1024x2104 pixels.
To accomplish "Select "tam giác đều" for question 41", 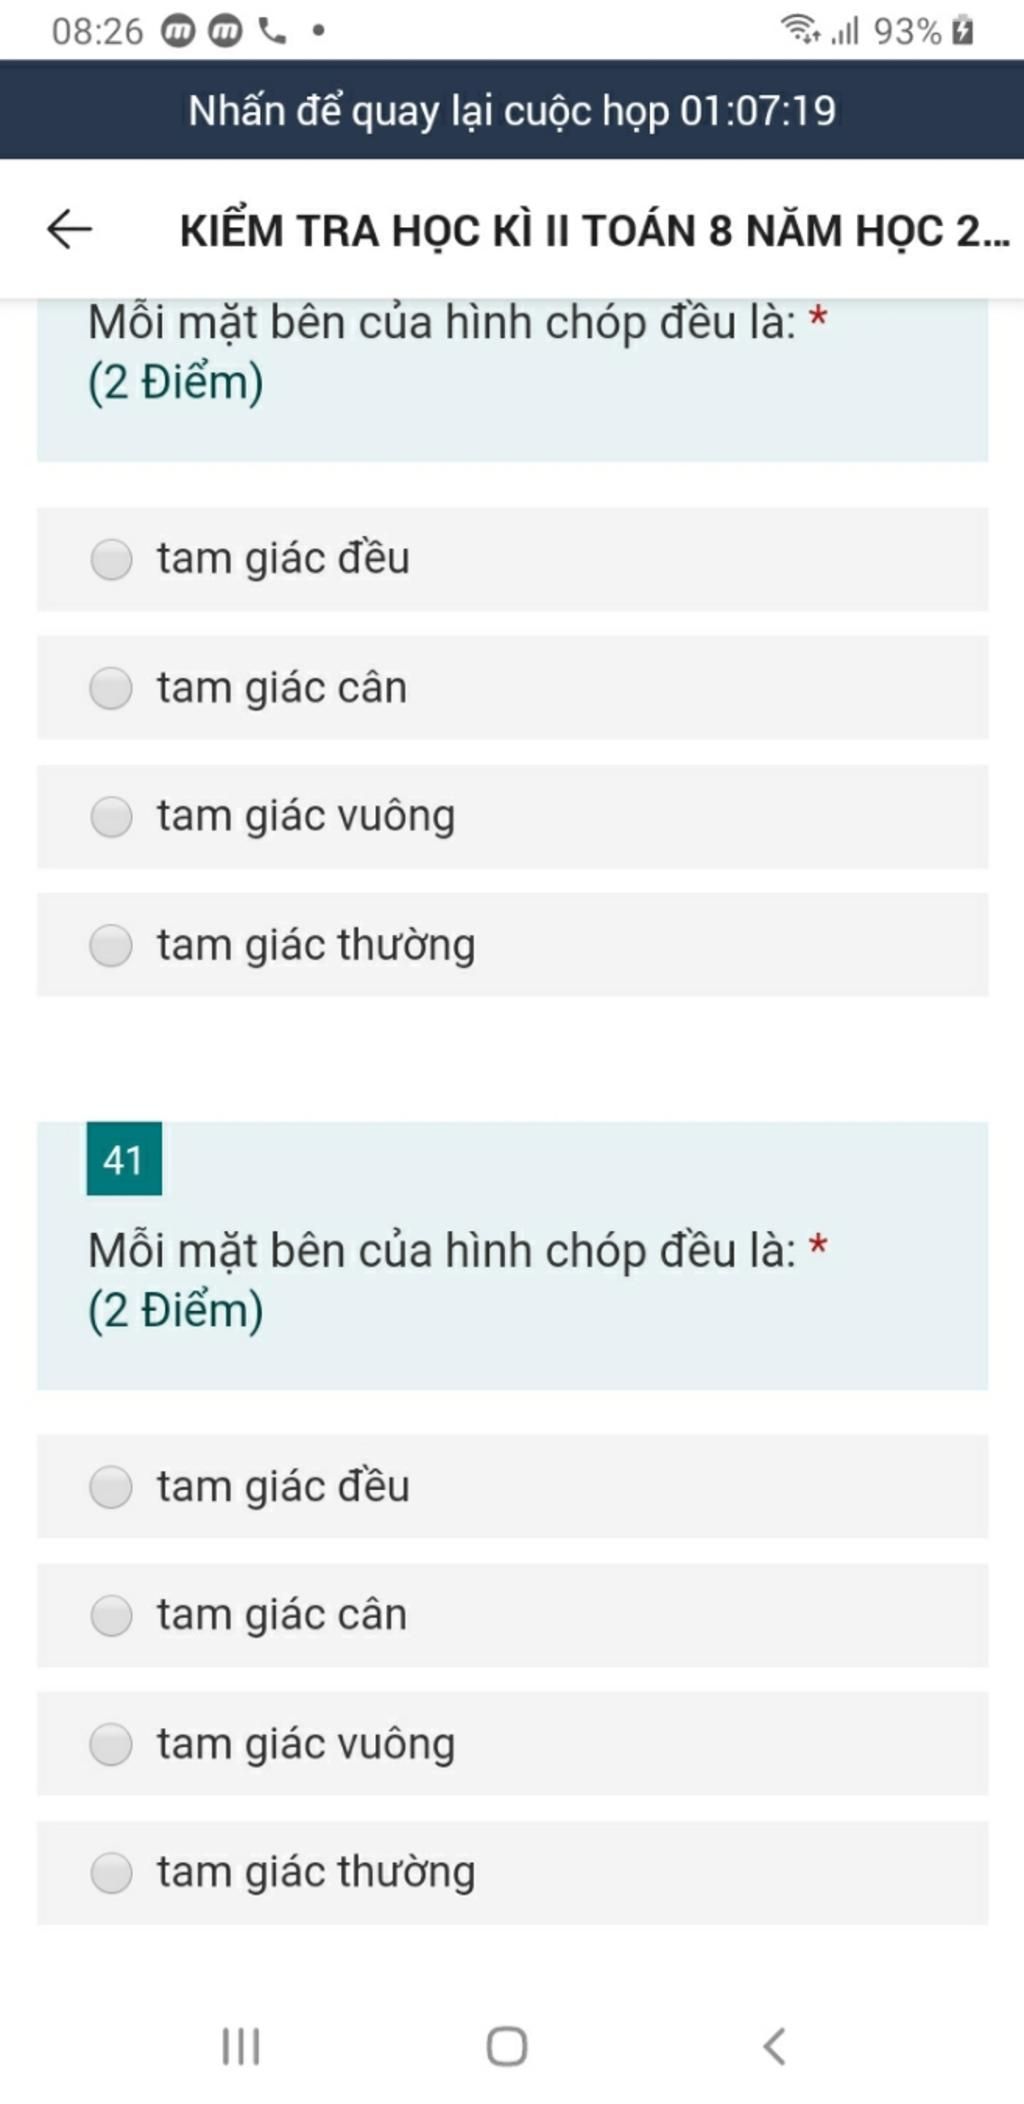I will [x=512, y=1487].
